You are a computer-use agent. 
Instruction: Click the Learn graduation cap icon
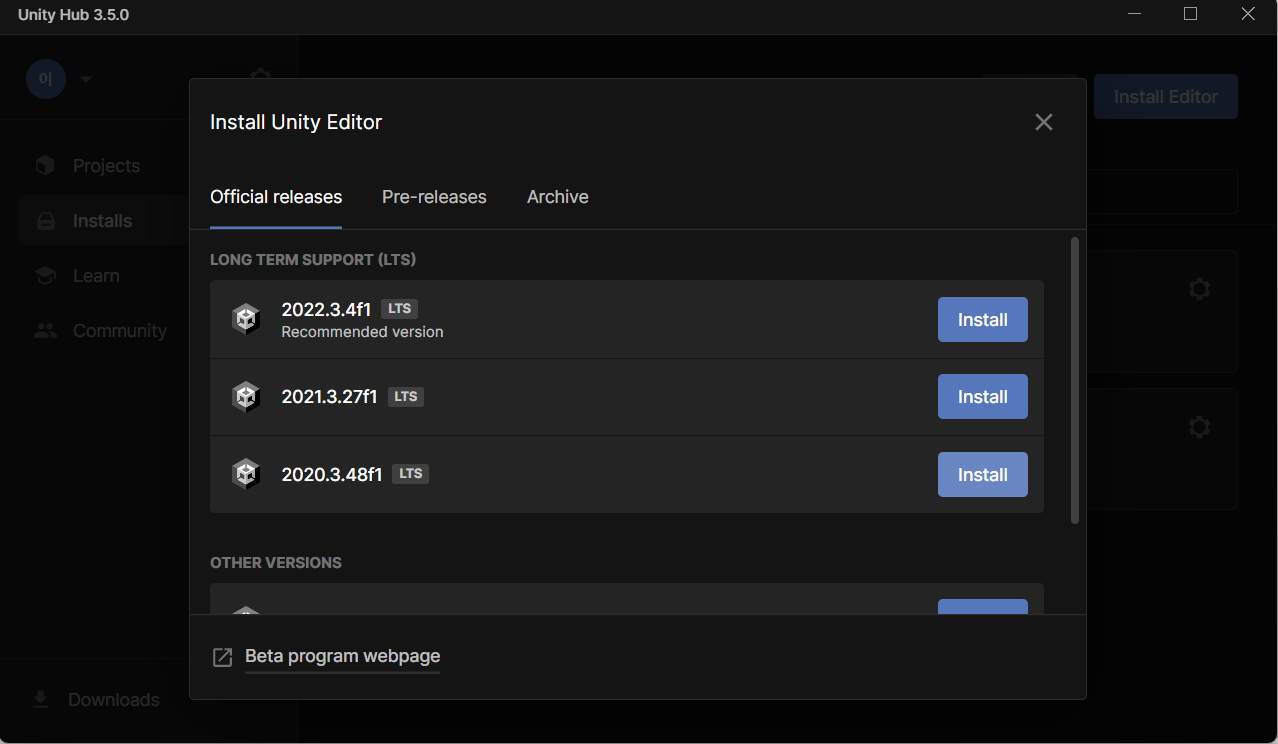(45, 276)
